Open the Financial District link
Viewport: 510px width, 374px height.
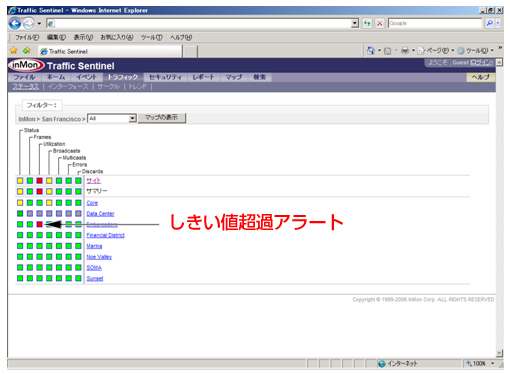(x=106, y=235)
